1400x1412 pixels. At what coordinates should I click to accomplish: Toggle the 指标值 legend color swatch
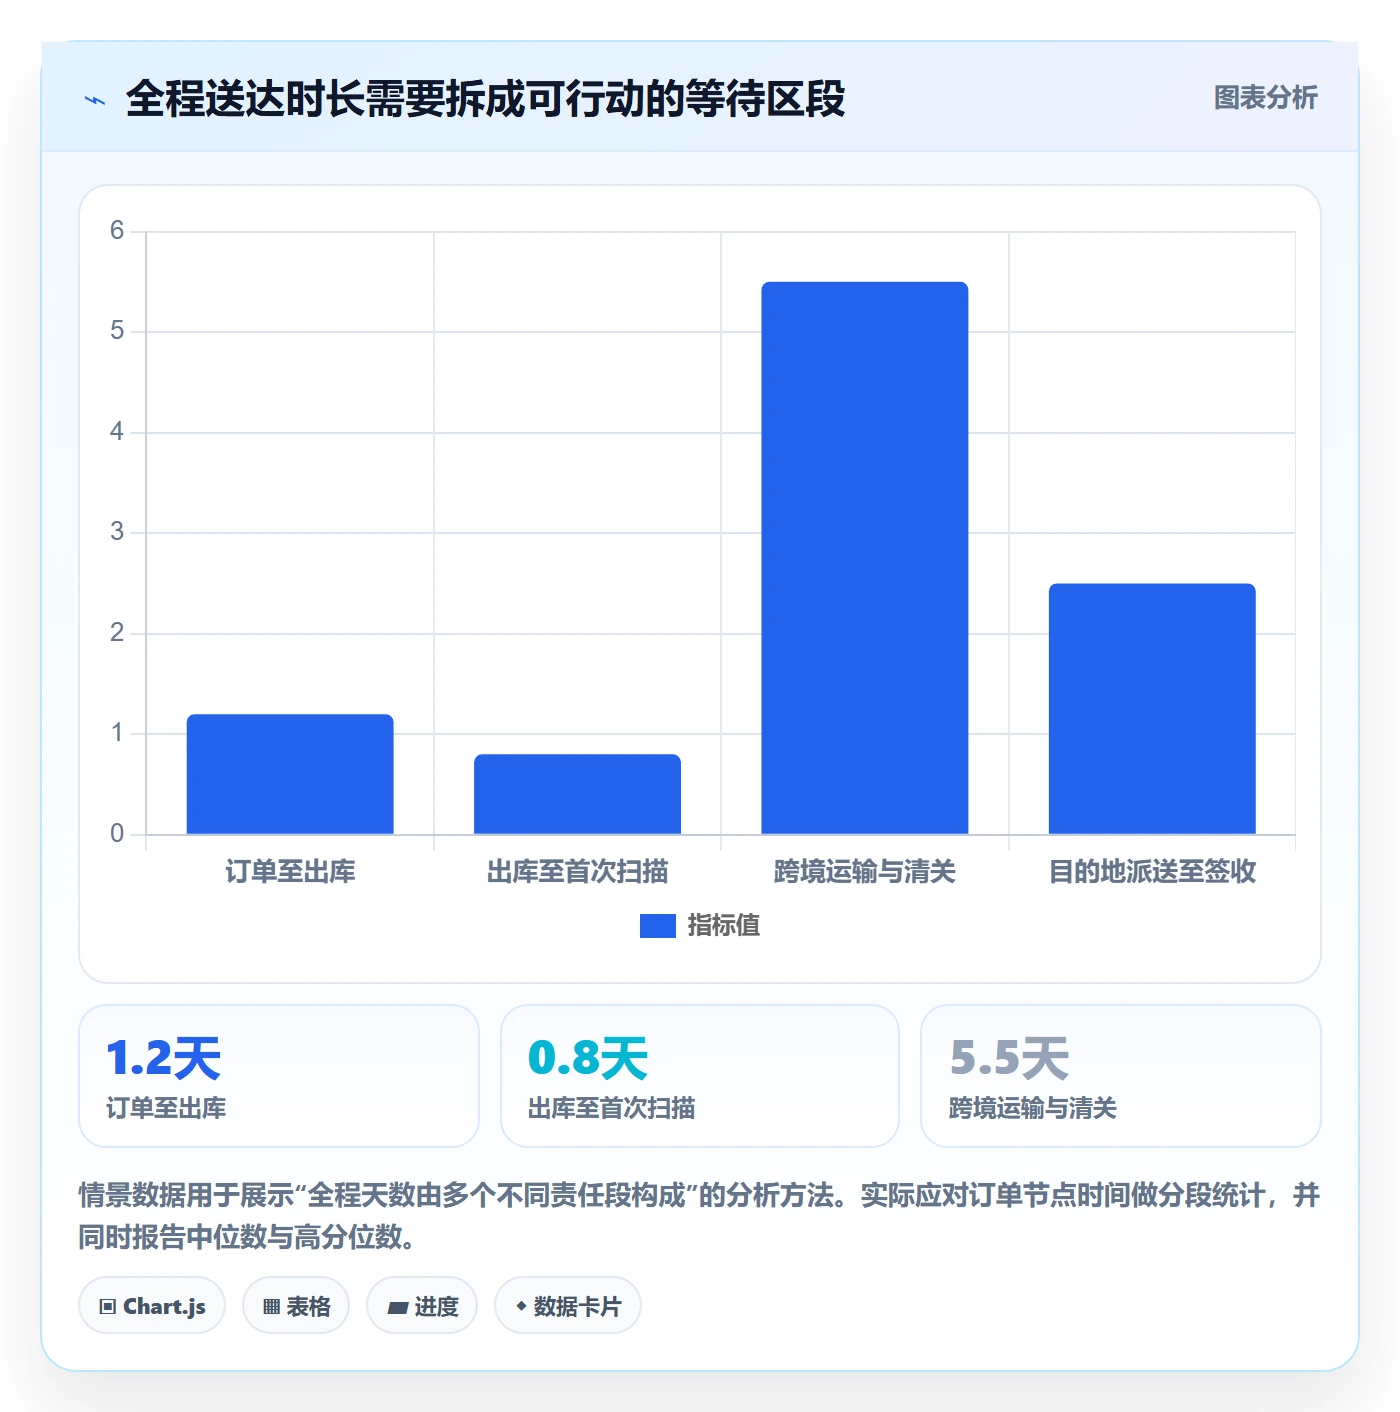pos(658,926)
